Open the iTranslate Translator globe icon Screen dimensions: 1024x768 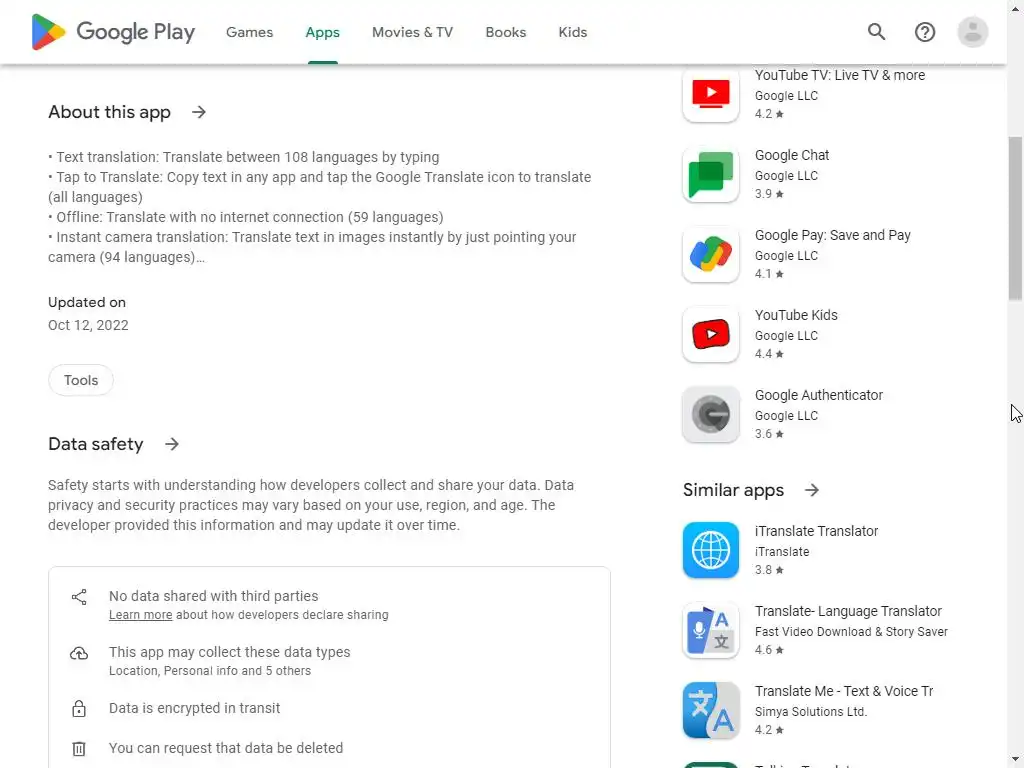point(711,550)
